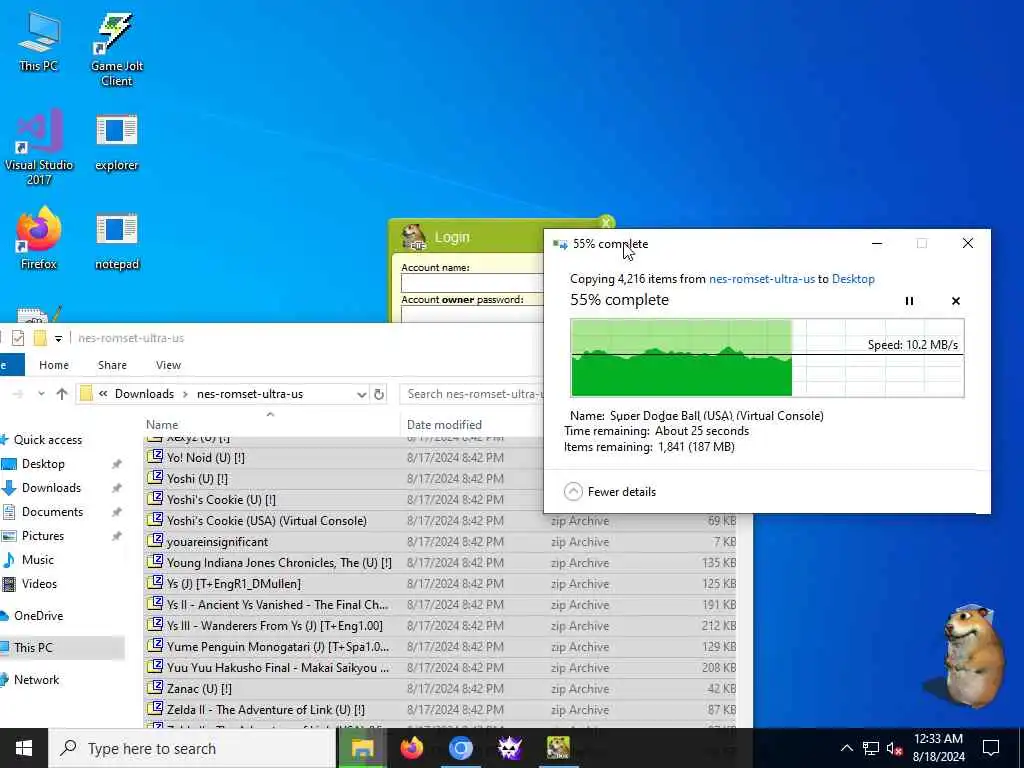Select OneDrive in the navigation pane
The width and height of the screenshot is (1024, 768).
coord(39,616)
